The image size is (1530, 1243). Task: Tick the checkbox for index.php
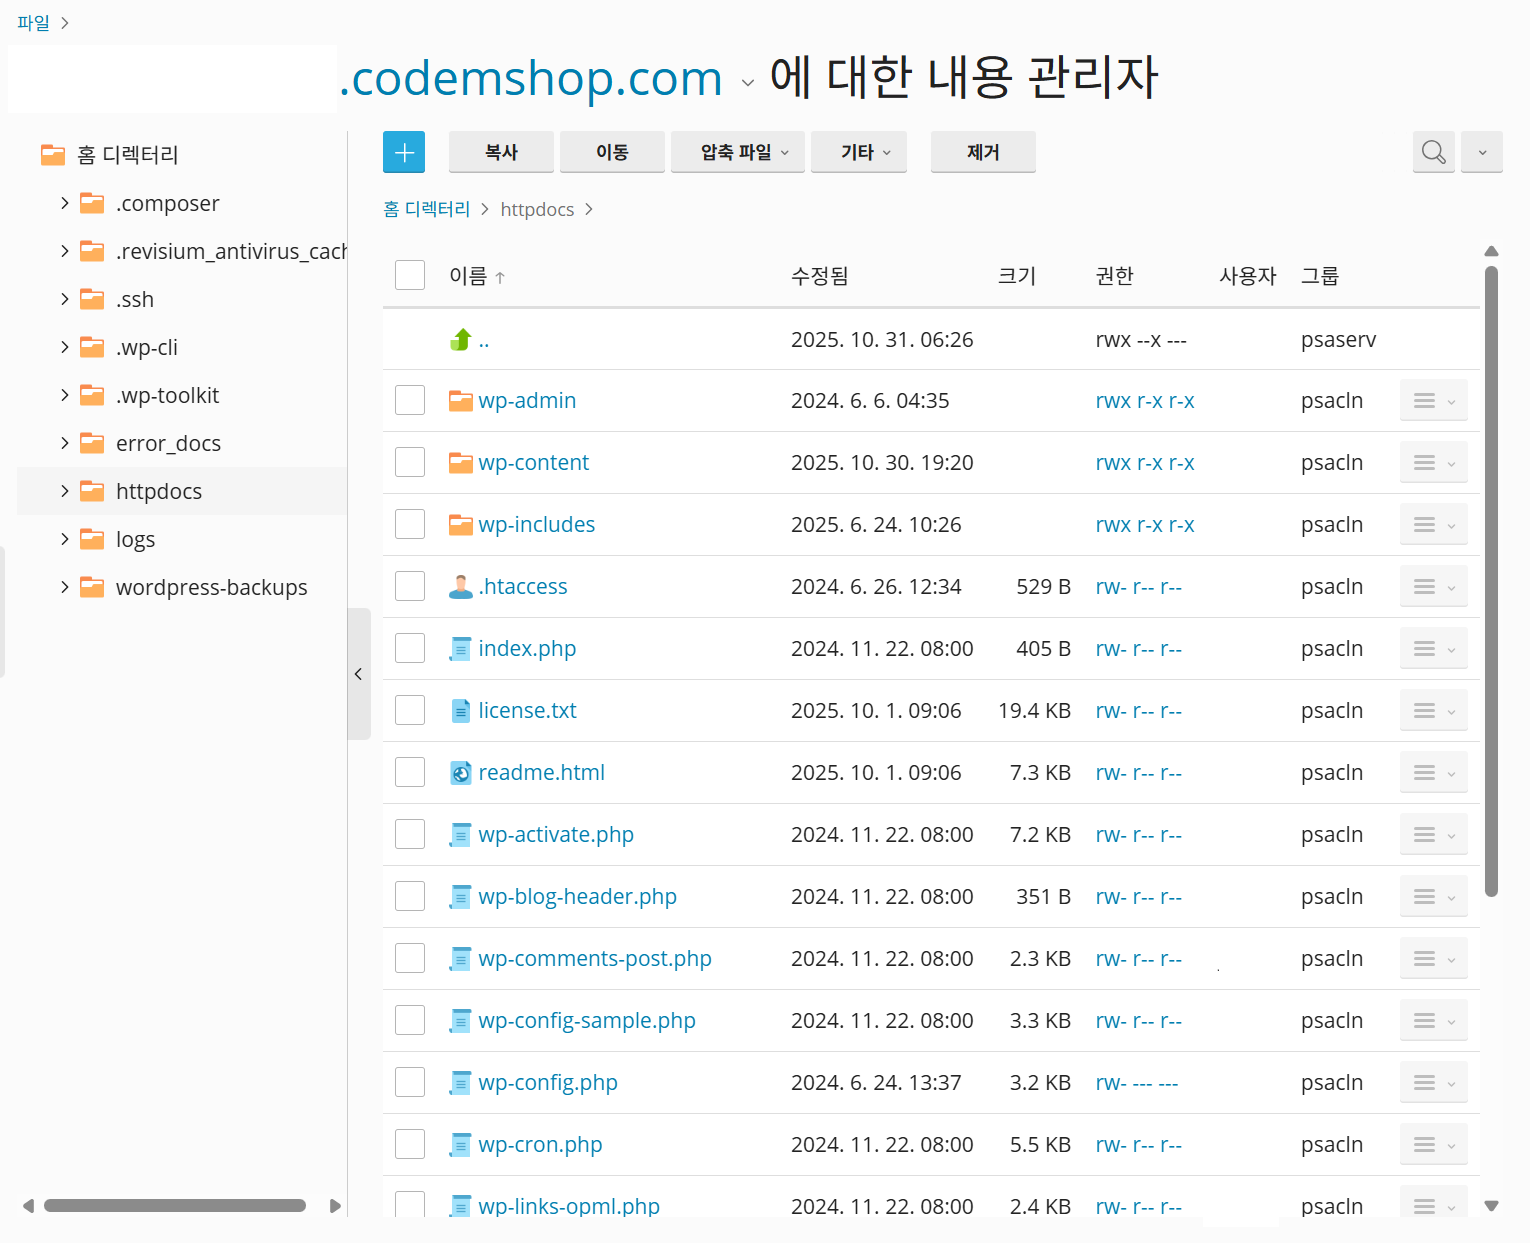tap(410, 649)
